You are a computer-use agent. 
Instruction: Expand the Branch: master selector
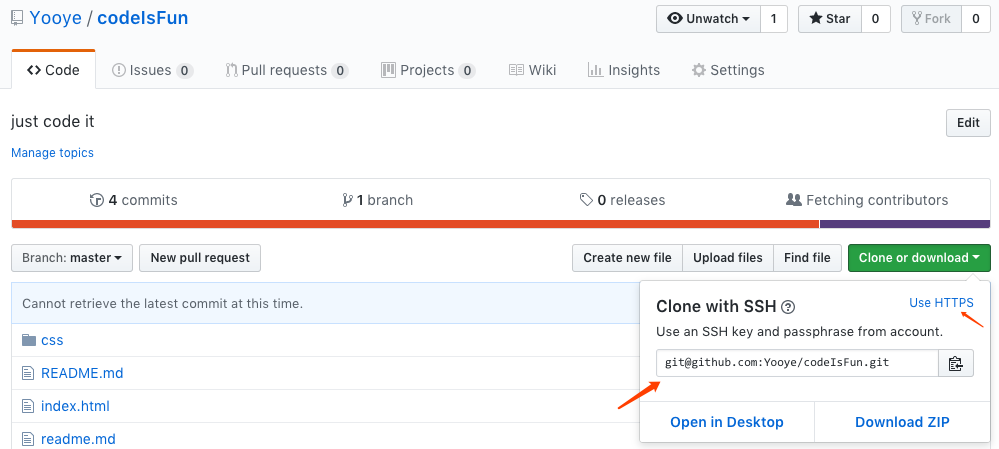[72, 258]
